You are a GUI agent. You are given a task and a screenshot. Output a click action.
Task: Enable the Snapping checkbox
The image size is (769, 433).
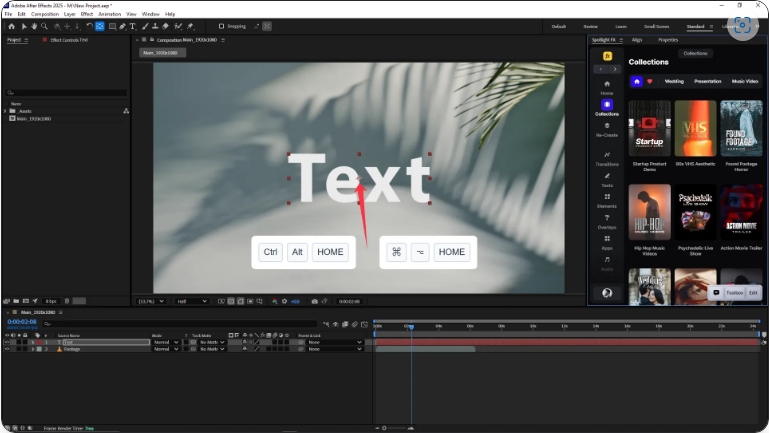click(x=221, y=26)
